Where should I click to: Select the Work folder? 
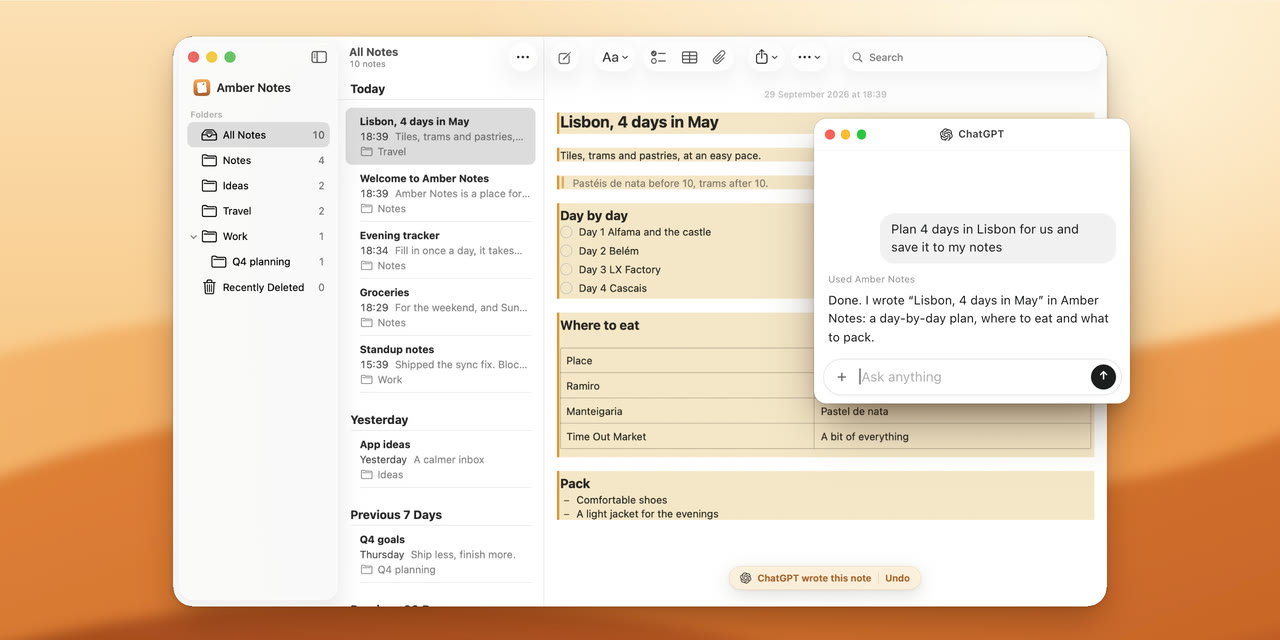258,237
